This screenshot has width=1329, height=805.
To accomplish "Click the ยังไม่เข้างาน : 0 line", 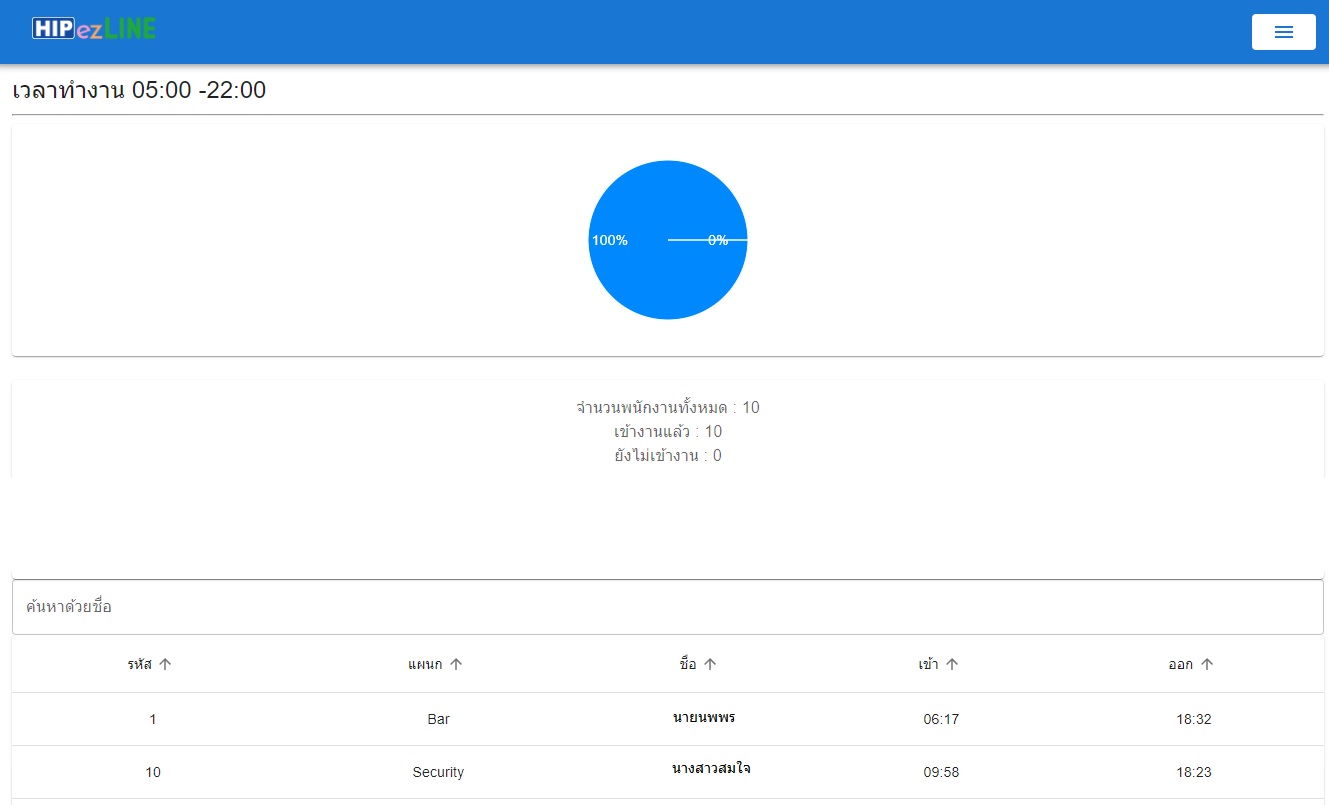I will click(x=668, y=455).
